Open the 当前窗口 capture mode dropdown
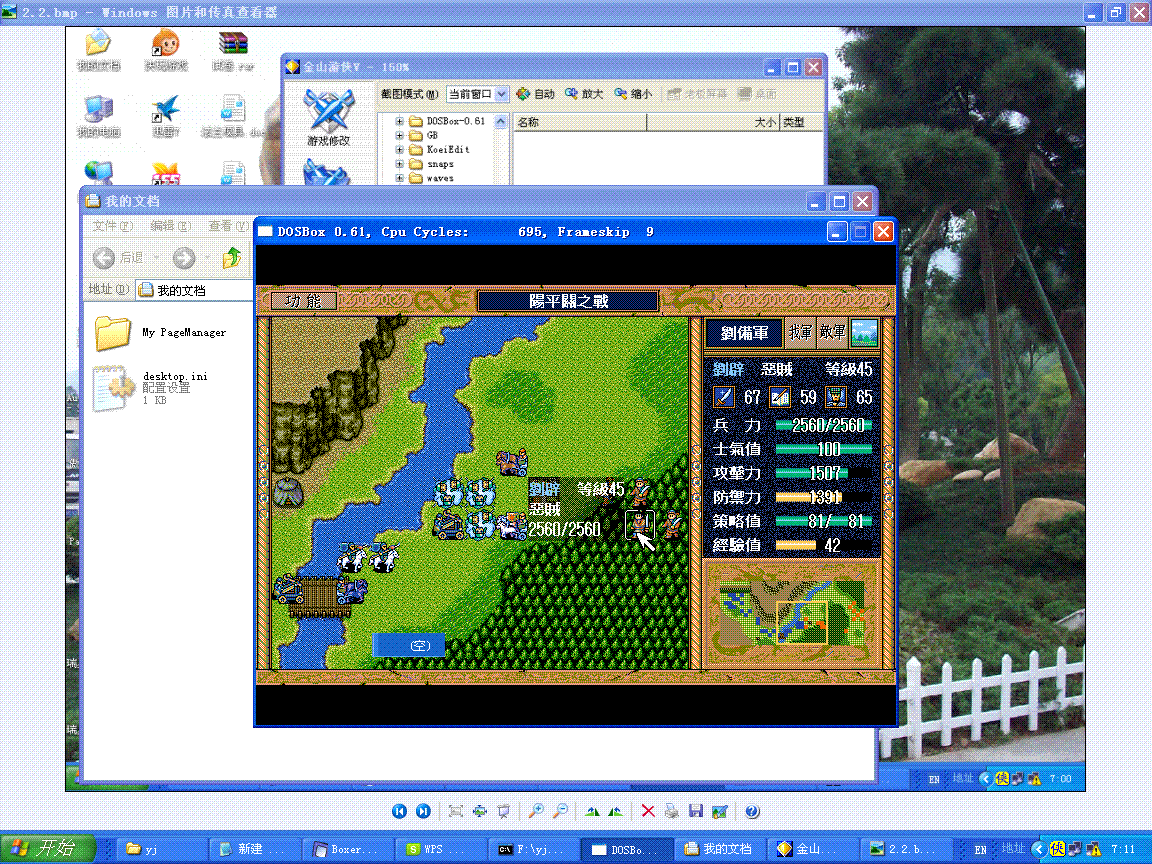This screenshot has height=864, width=1152. [502, 94]
